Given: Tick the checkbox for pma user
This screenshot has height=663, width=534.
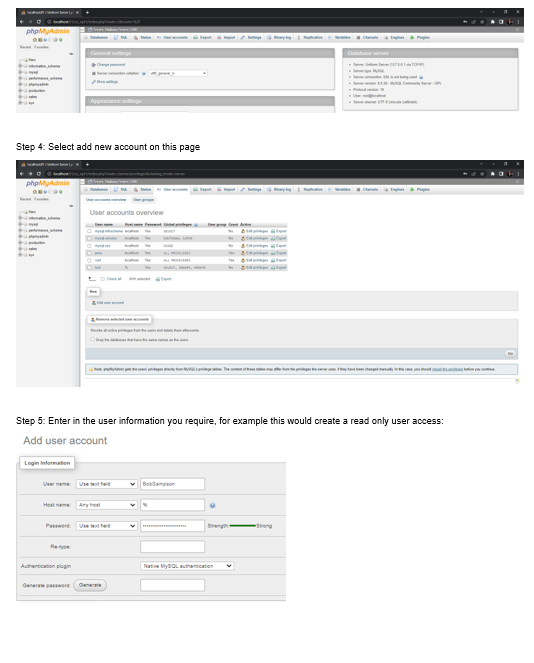Looking at the screenshot, I should [89, 253].
